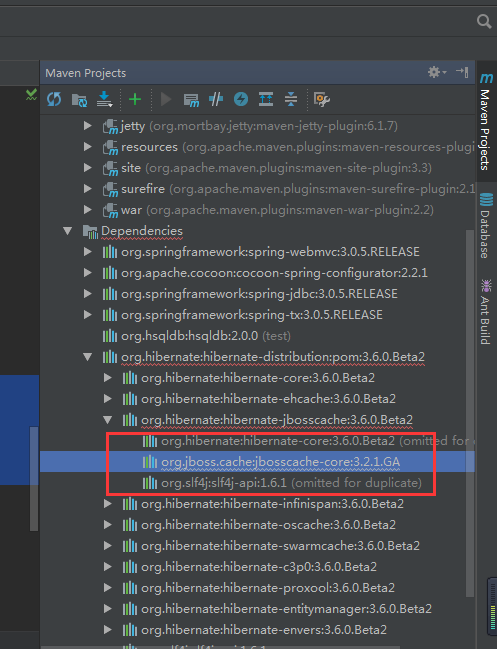Click the plugin icon beside jetty
497x649 pixels.
click(x=110, y=126)
